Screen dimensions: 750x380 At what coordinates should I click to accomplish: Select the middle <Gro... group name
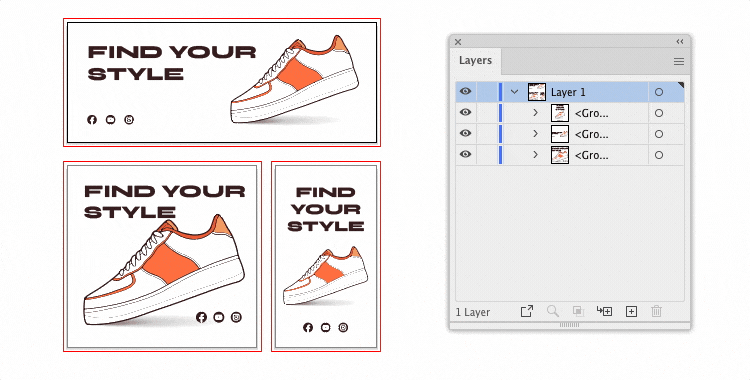(592, 134)
